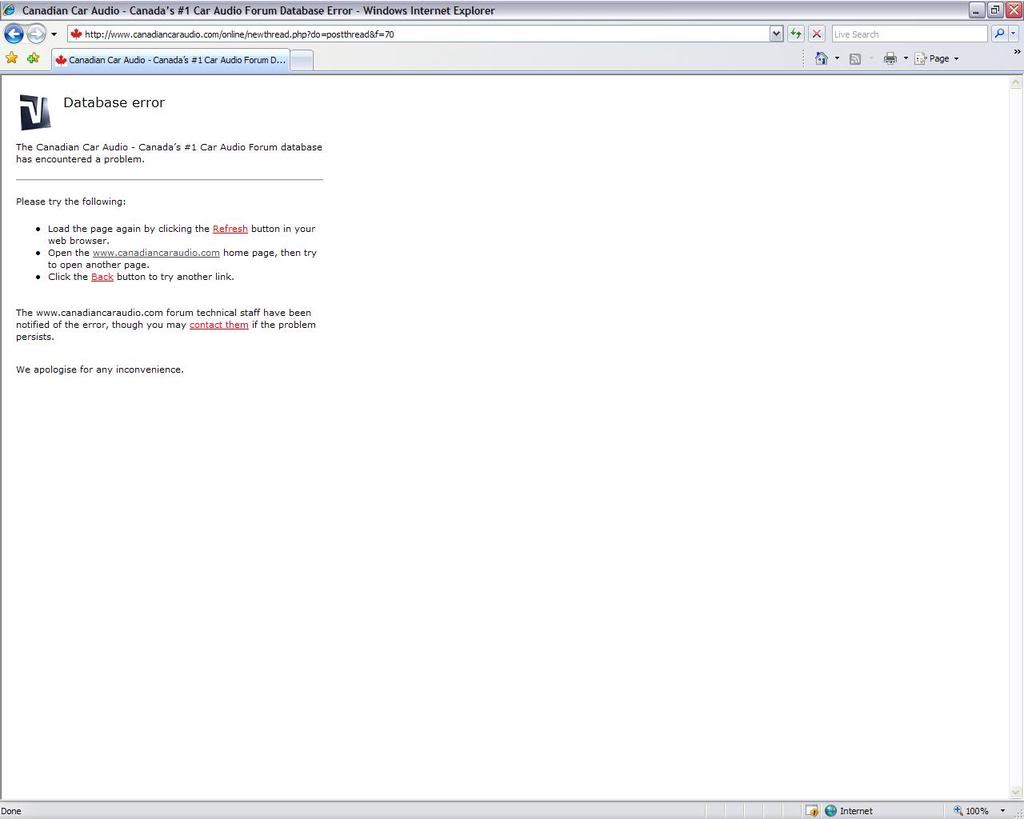Open the address bar history dropdown
The height and width of the screenshot is (819, 1024).
coord(777,33)
